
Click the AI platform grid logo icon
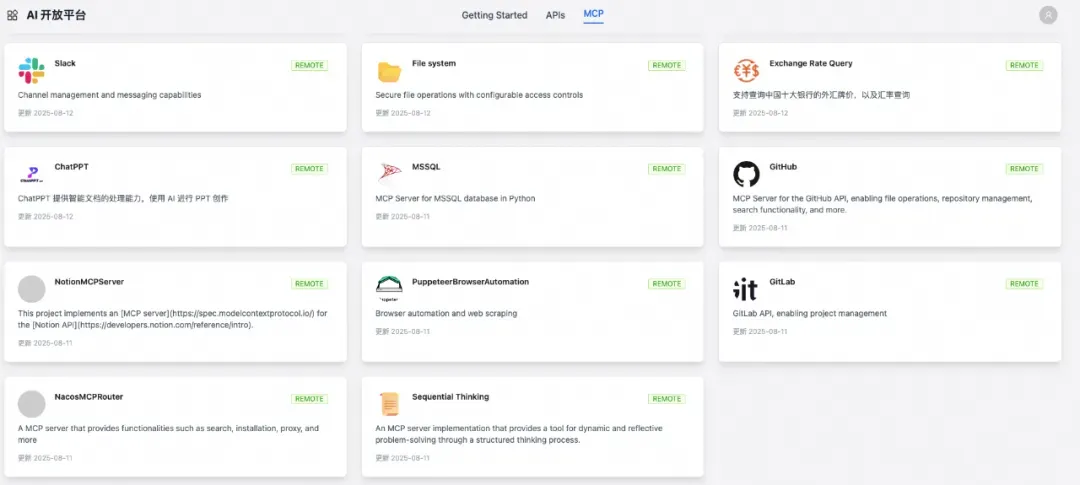[x=12, y=15]
